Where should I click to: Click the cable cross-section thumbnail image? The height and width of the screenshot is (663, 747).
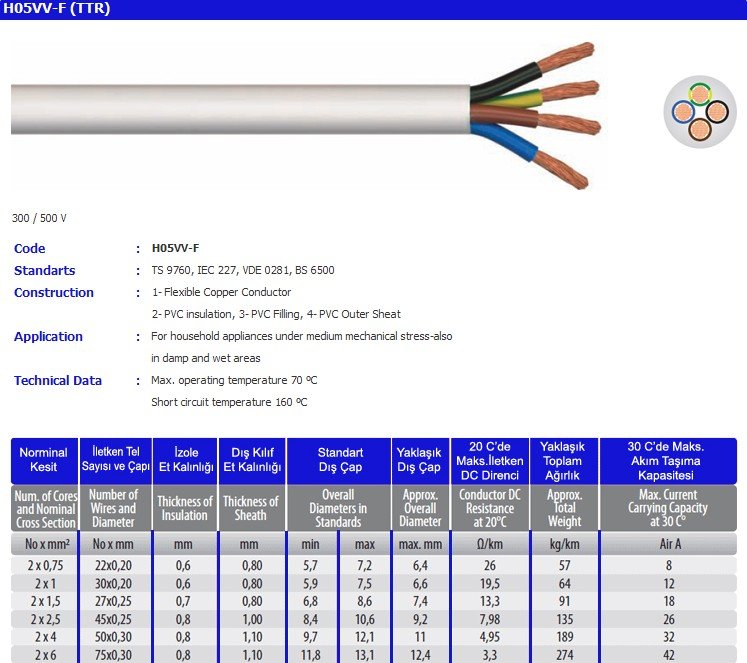click(701, 113)
